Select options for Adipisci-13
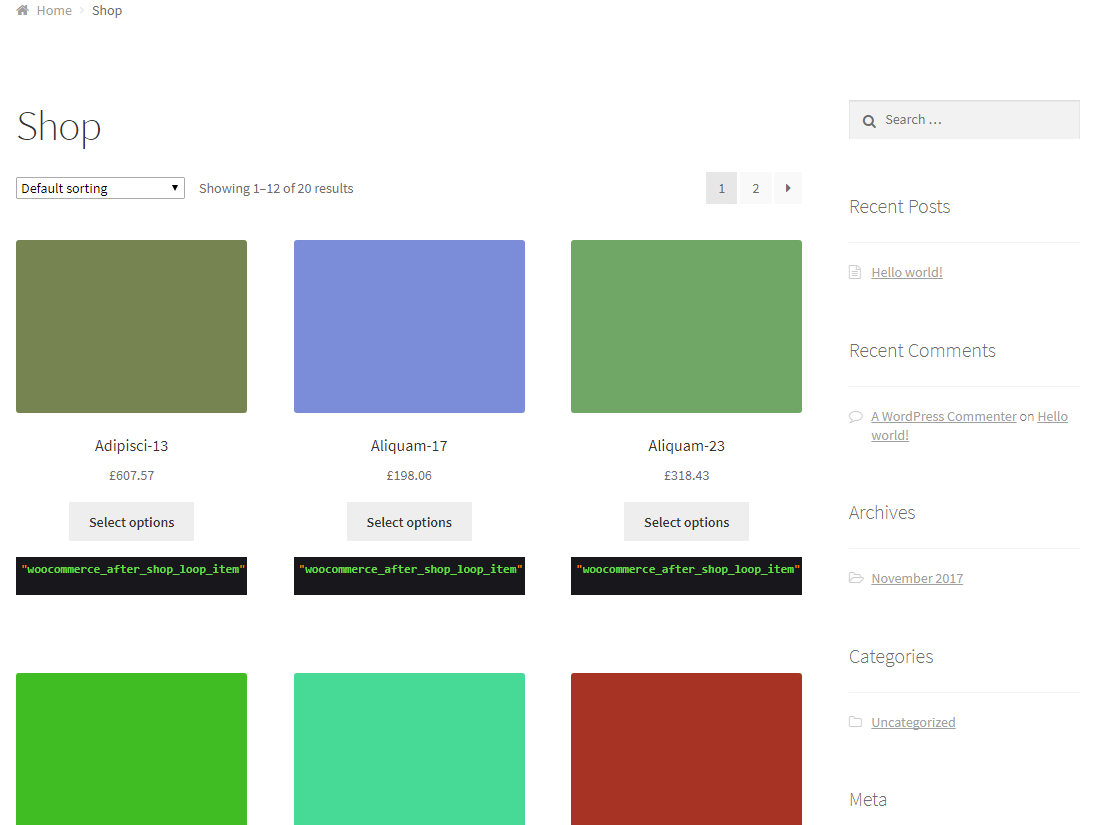The image size is (1107, 825). pyautogui.click(x=131, y=522)
